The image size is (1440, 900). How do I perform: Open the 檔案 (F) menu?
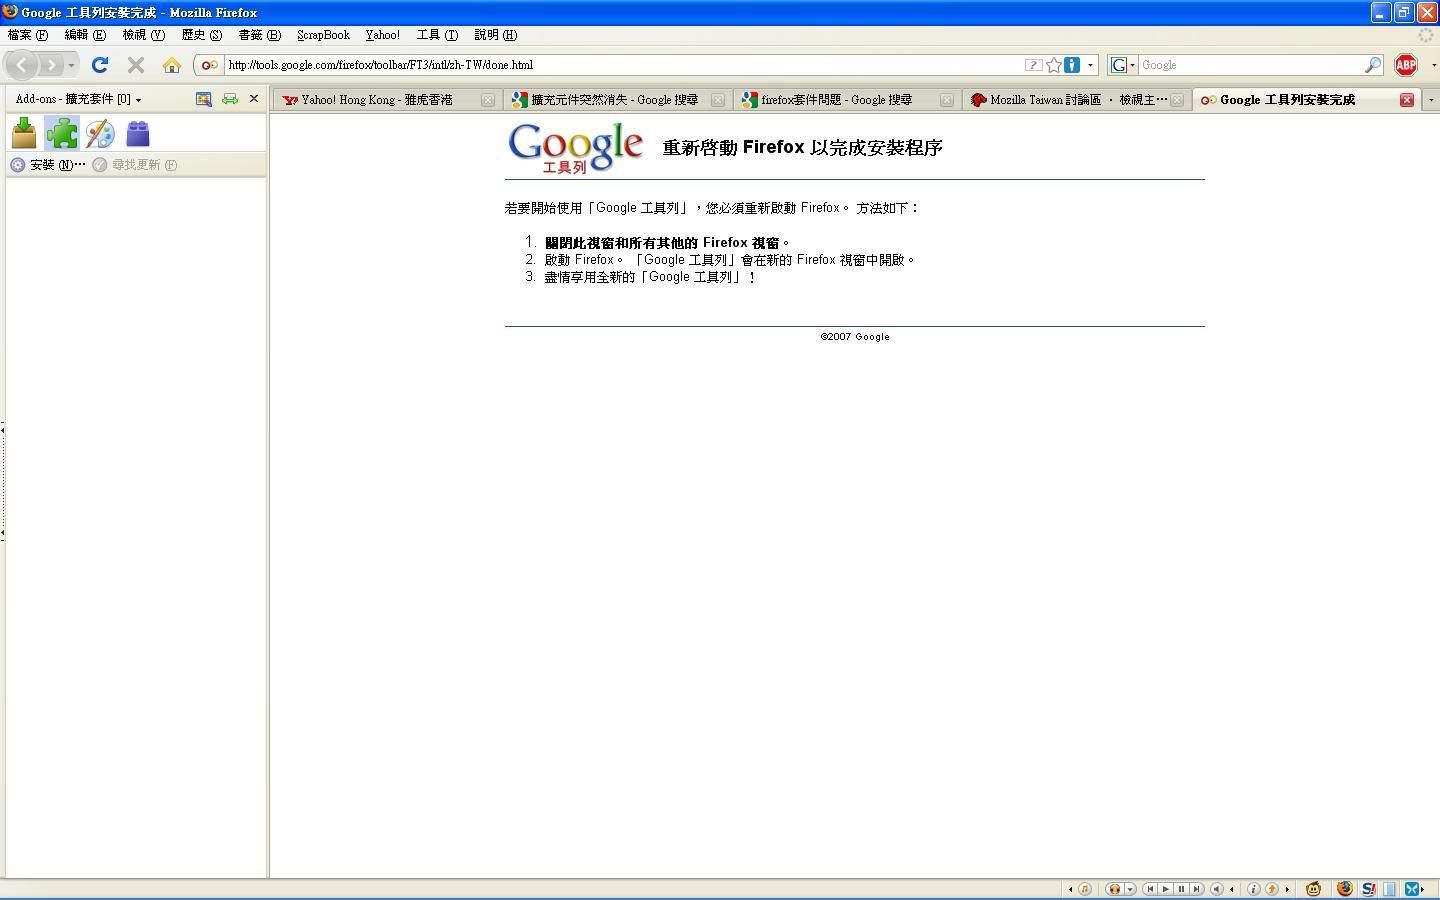[x=28, y=35]
